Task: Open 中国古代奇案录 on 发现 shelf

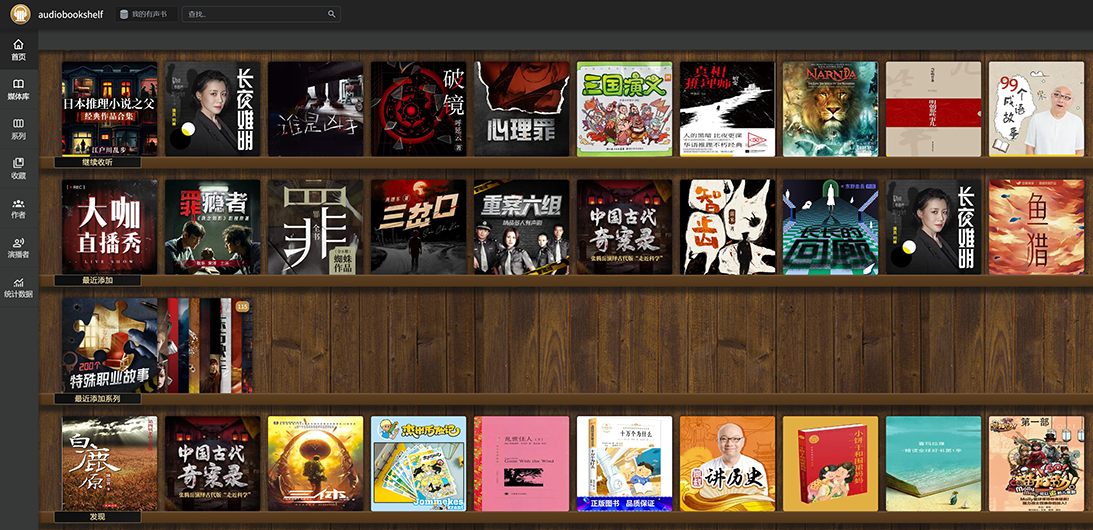Action: [x=213, y=464]
